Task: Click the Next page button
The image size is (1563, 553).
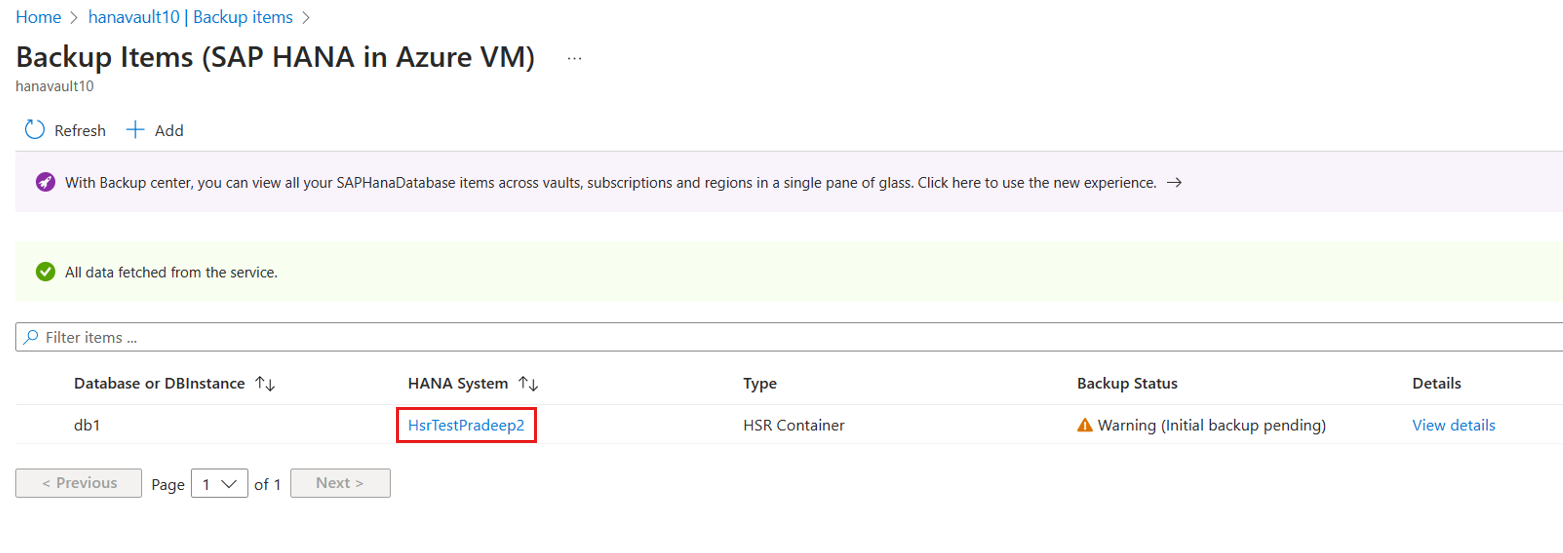Action: (x=340, y=483)
